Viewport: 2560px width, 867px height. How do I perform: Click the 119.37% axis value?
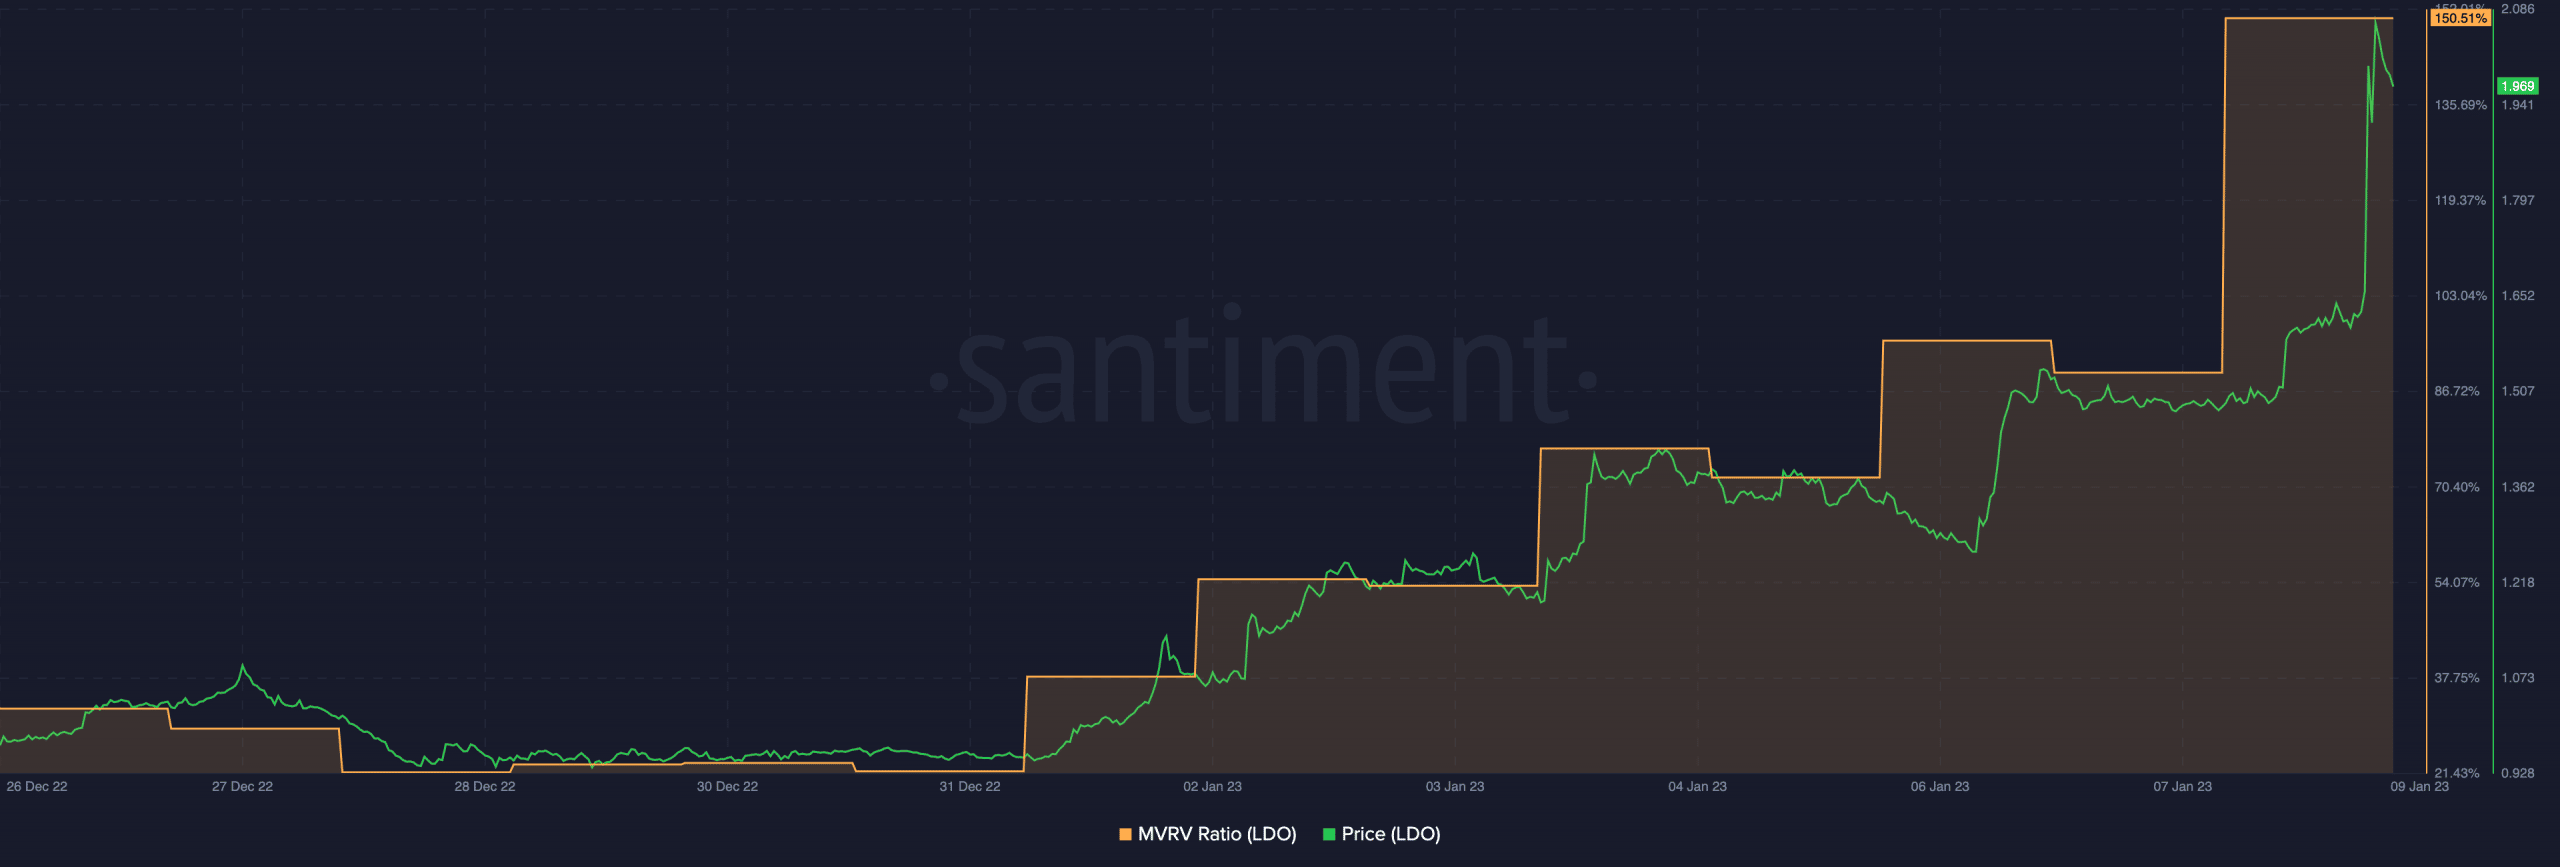coord(2460,200)
